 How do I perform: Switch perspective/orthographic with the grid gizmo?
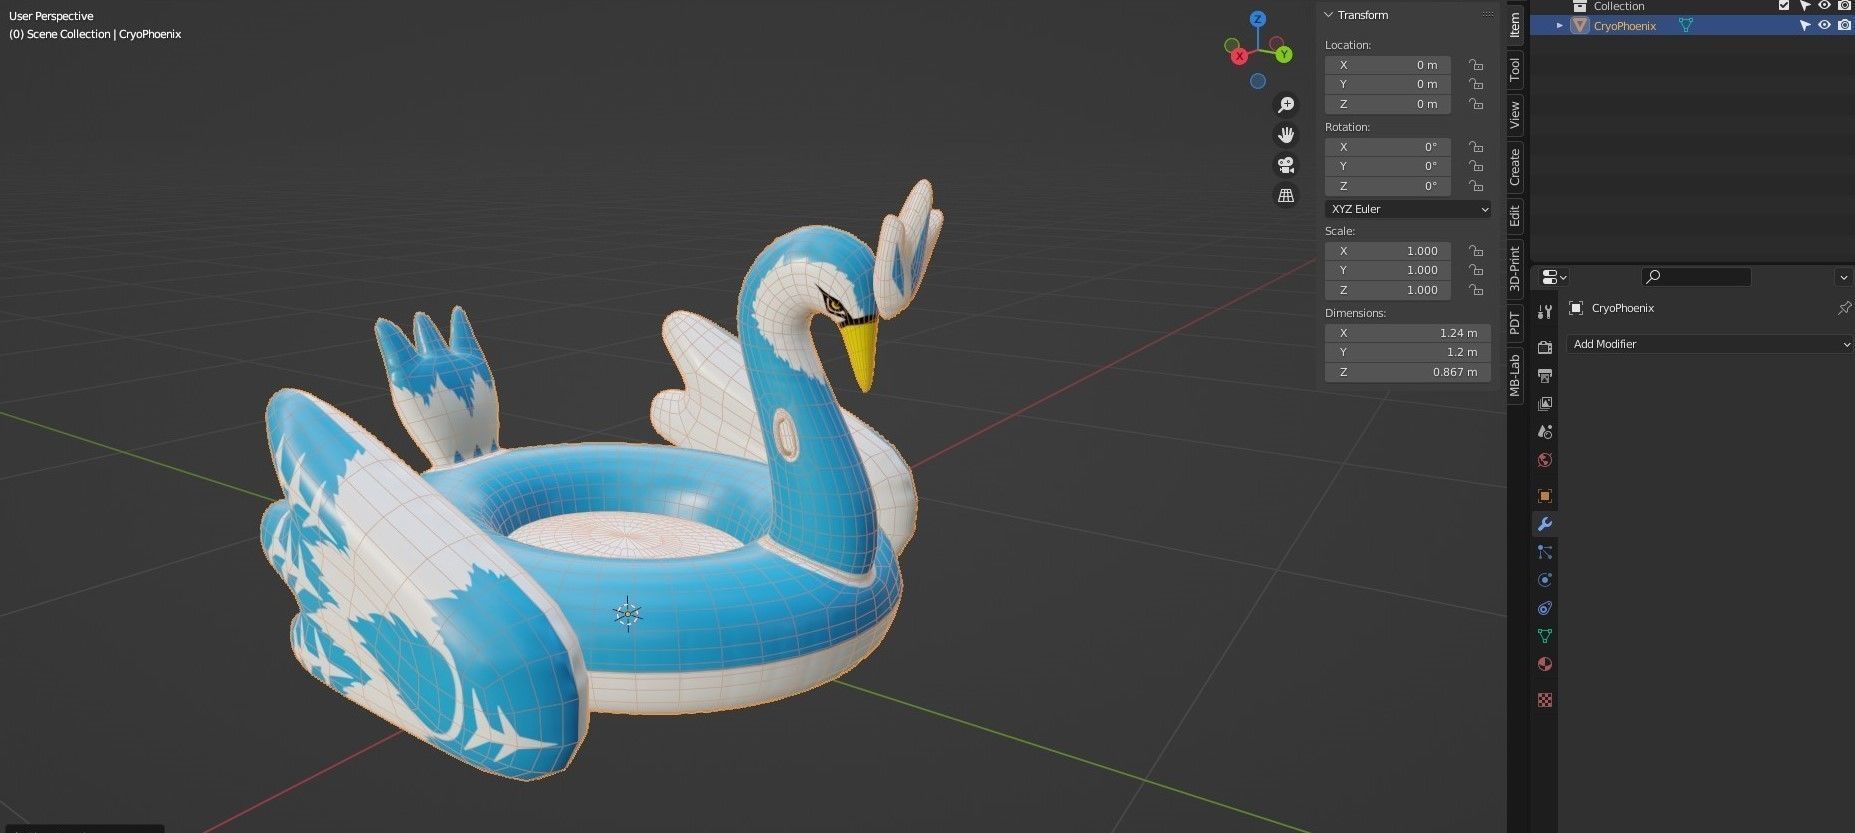coord(1286,196)
